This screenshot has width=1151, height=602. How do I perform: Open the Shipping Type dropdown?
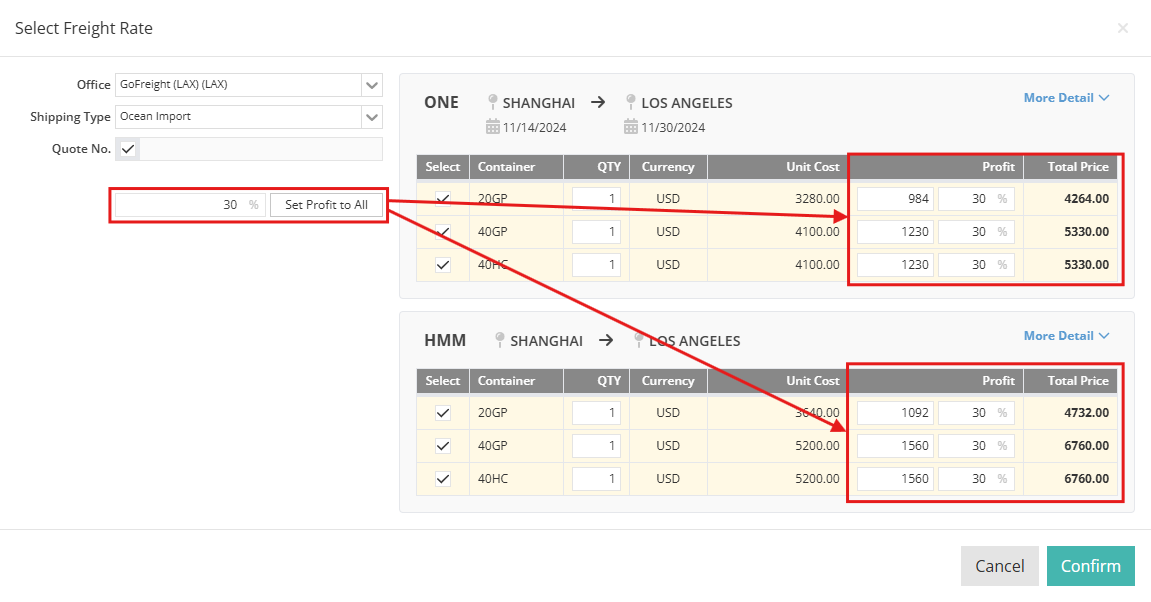point(371,117)
